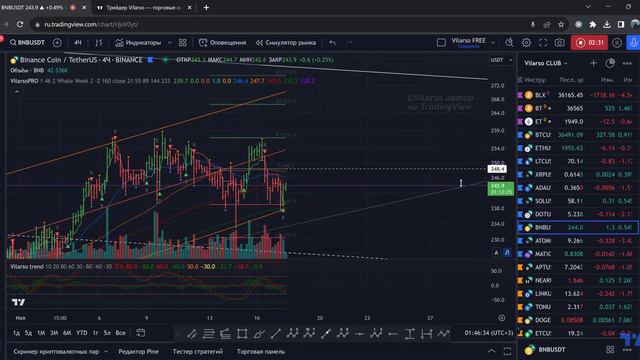
Task: Select the horizontal lines fib tool icon
Action: (x=209, y=334)
